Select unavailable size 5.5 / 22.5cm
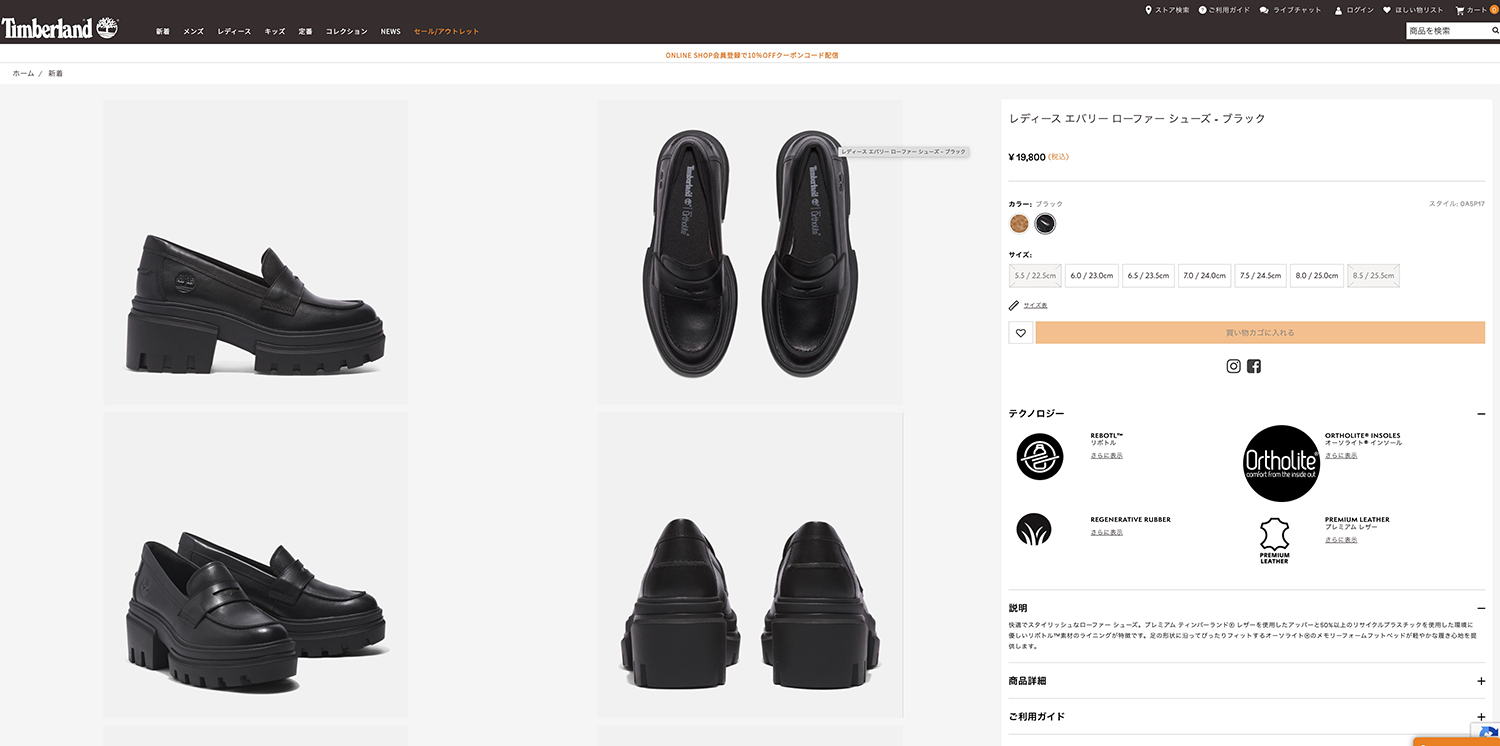 tap(1035, 275)
